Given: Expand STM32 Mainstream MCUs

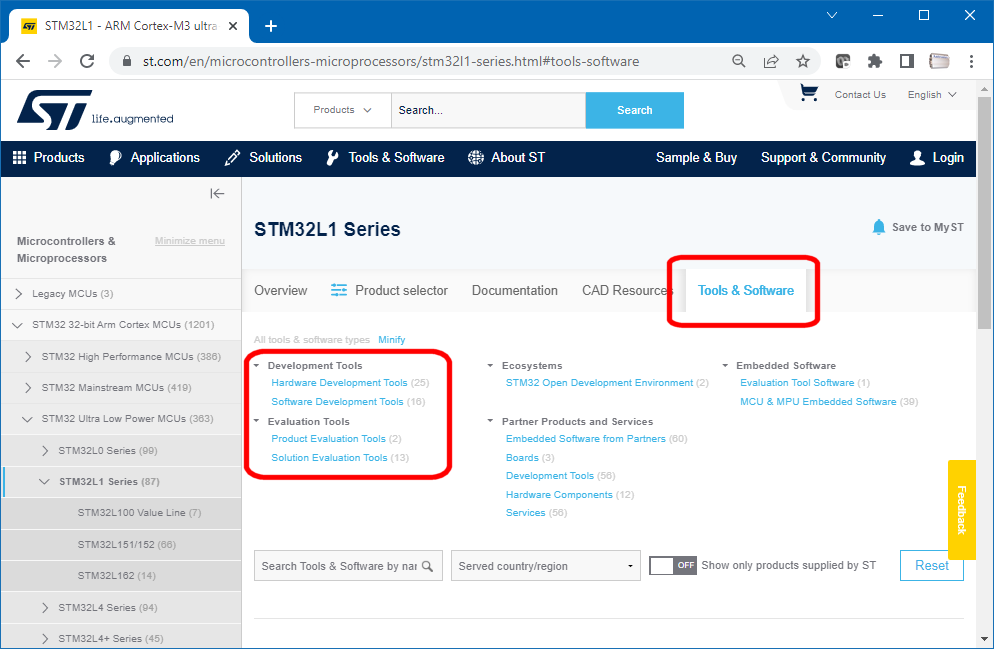Looking at the screenshot, I should (28, 388).
